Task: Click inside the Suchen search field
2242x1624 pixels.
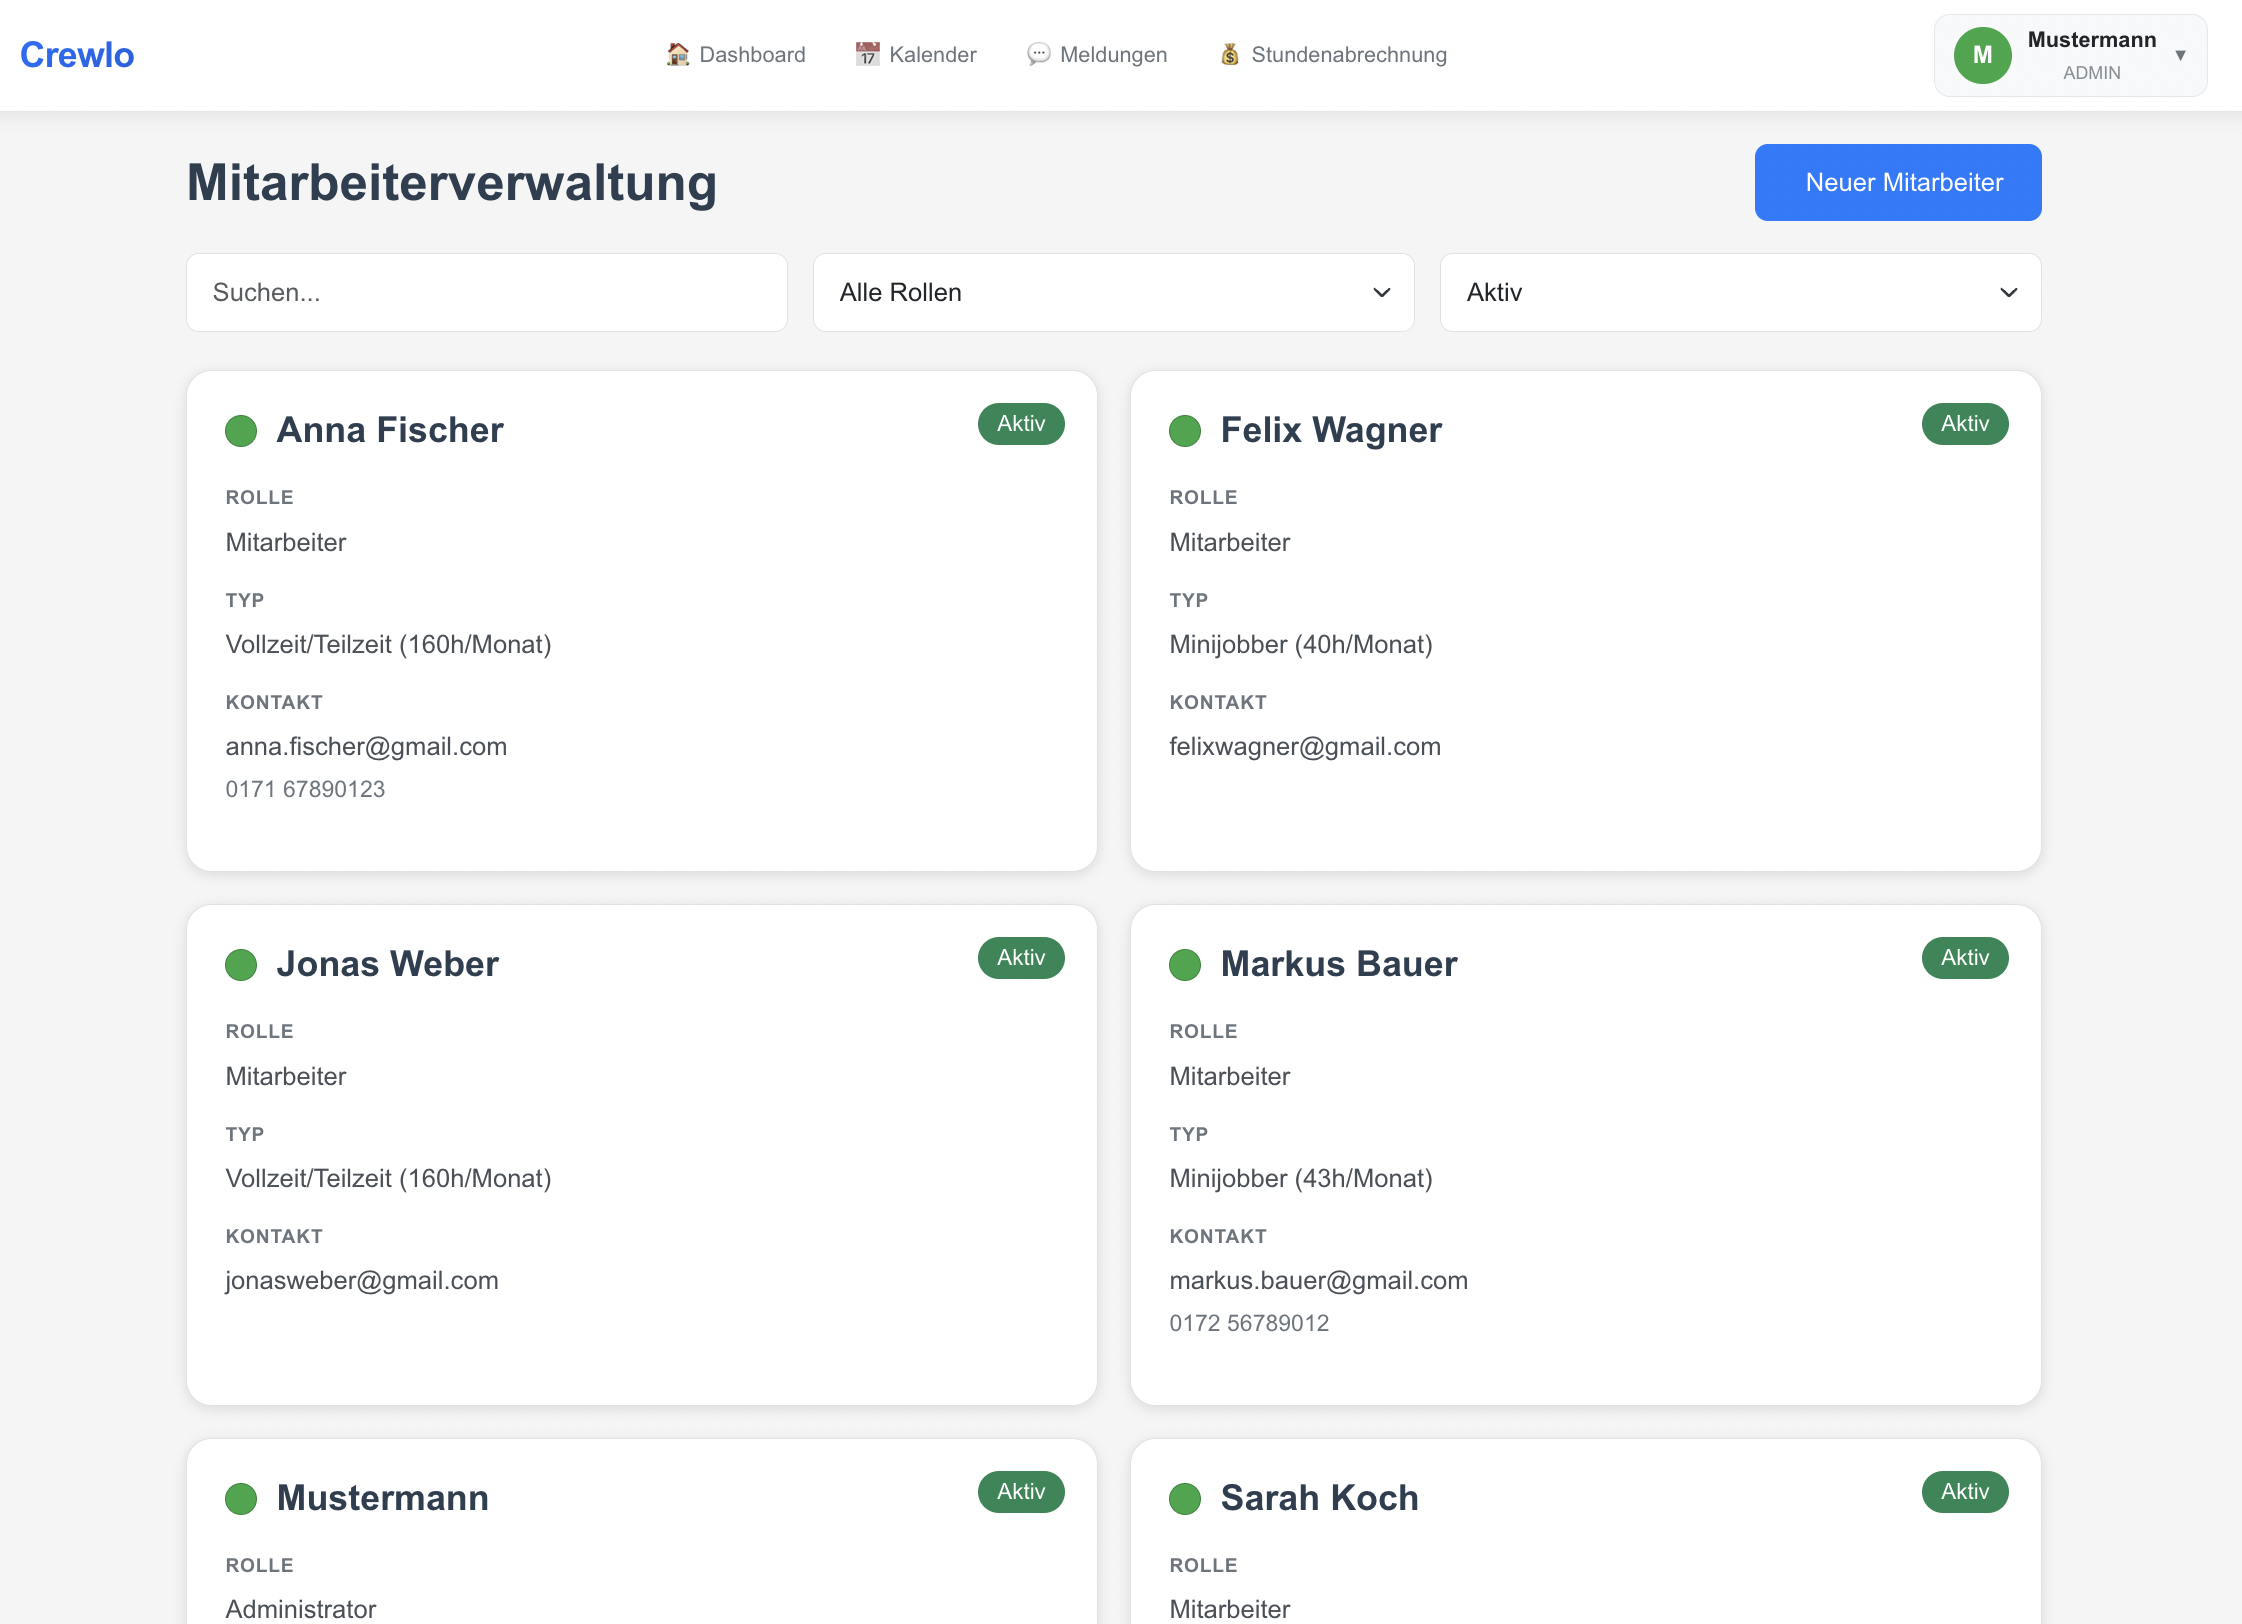Action: coord(487,292)
